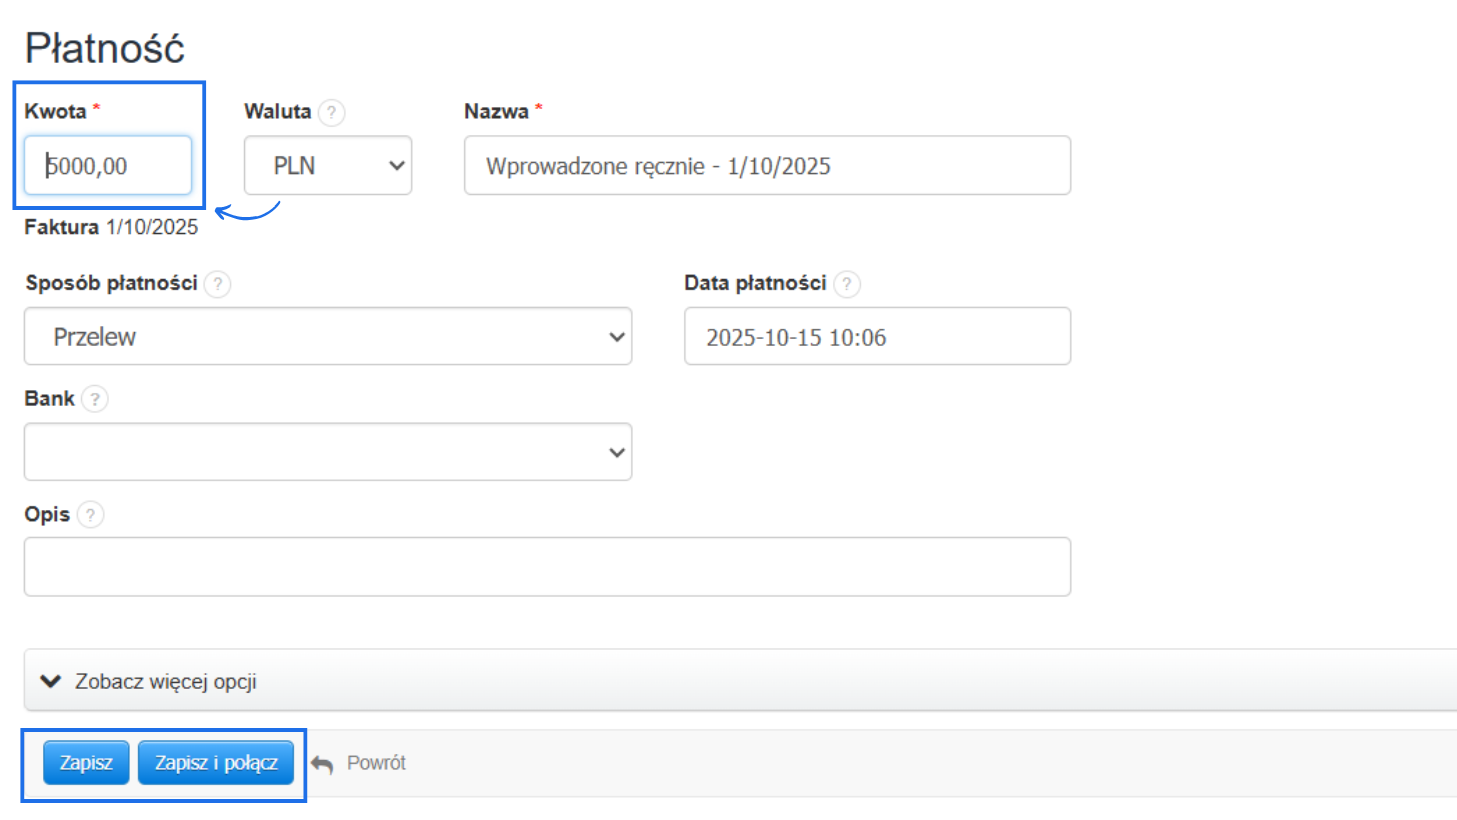The height and width of the screenshot is (820, 1457).
Task: Click inside the Opis description field
Action: click(x=547, y=567)
